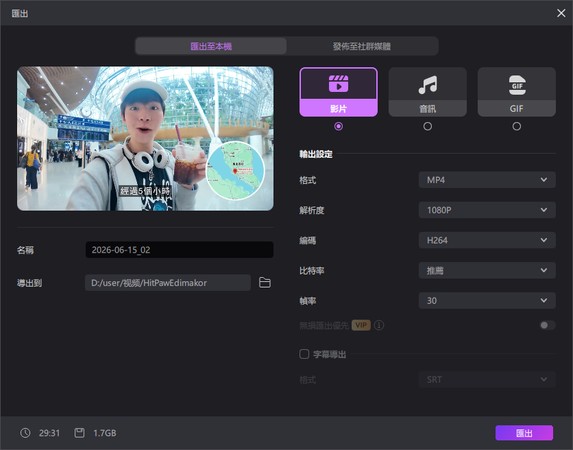The image size is (573, 450).
Task: Choose the 影片 radio button
Action: click(x=338, y=126)
